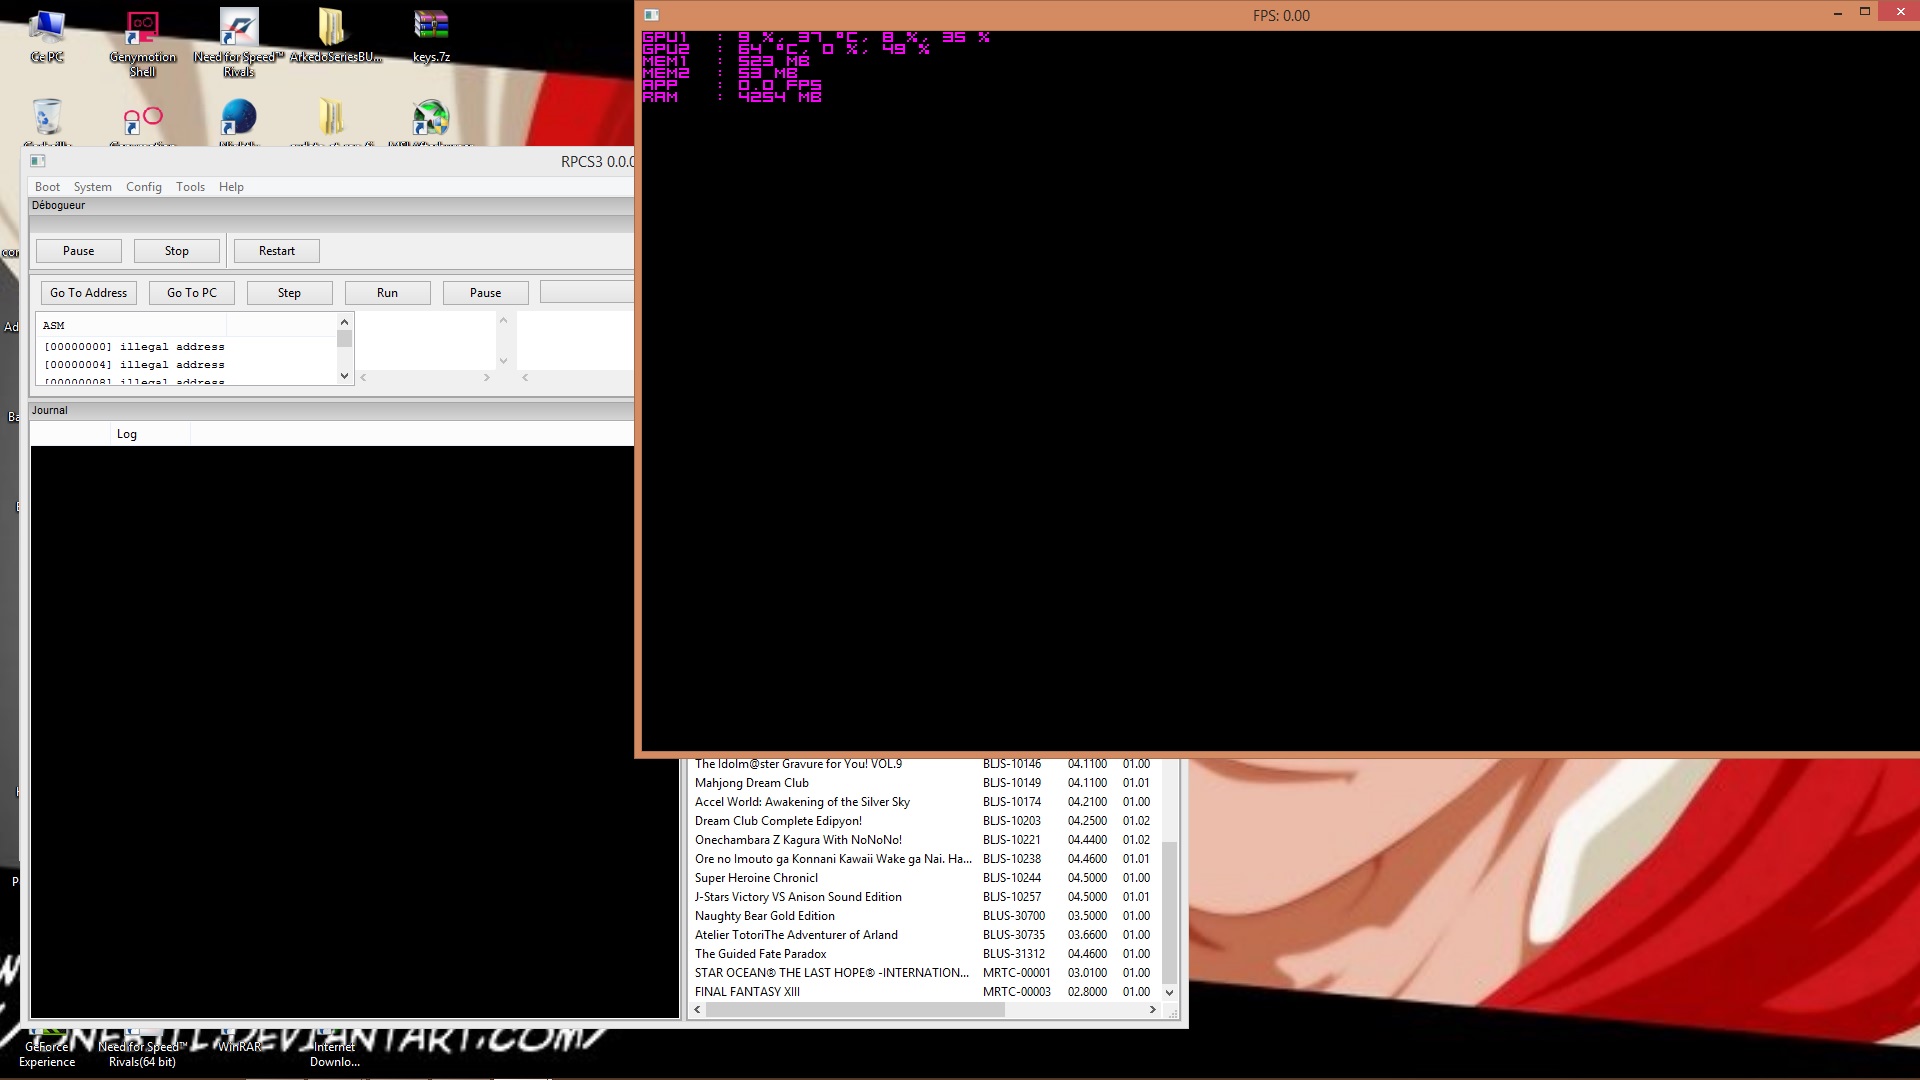Select Accel World: Awakening of the Silver Sky

tap(923, 802)
